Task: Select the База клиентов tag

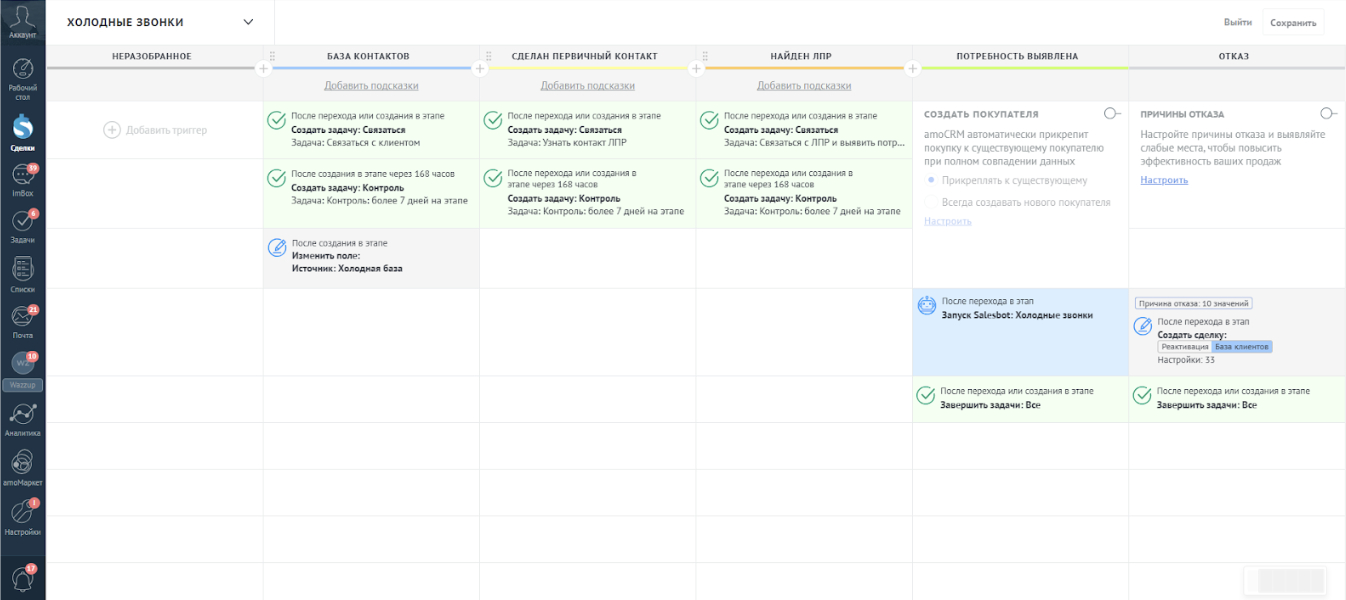Action: [x=1242, y=347]
